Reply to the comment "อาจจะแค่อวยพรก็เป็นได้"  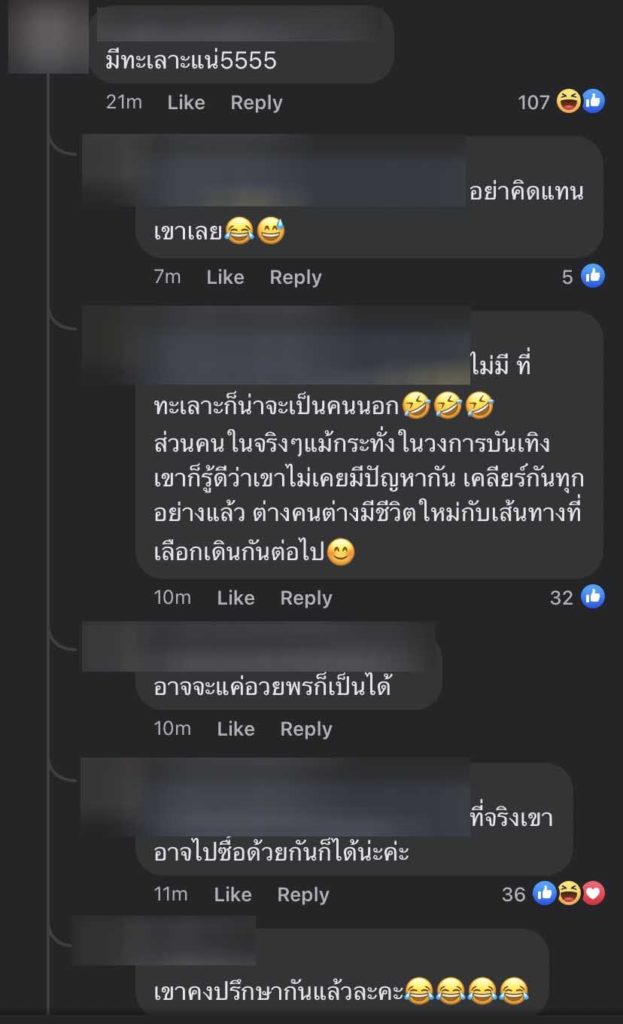[306, 729]
